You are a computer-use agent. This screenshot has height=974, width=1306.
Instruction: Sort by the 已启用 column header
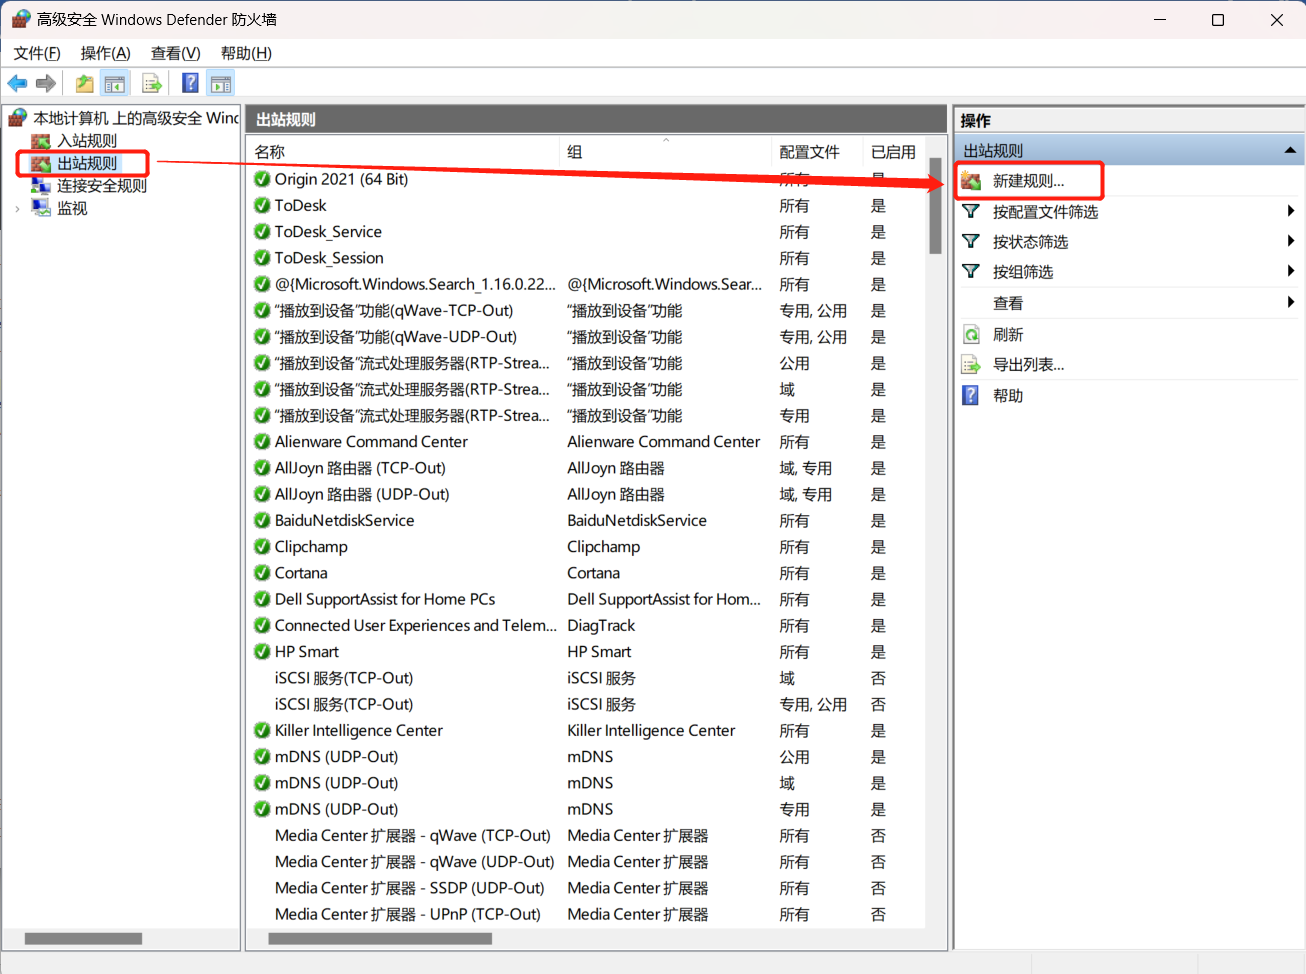click(893, 152)
